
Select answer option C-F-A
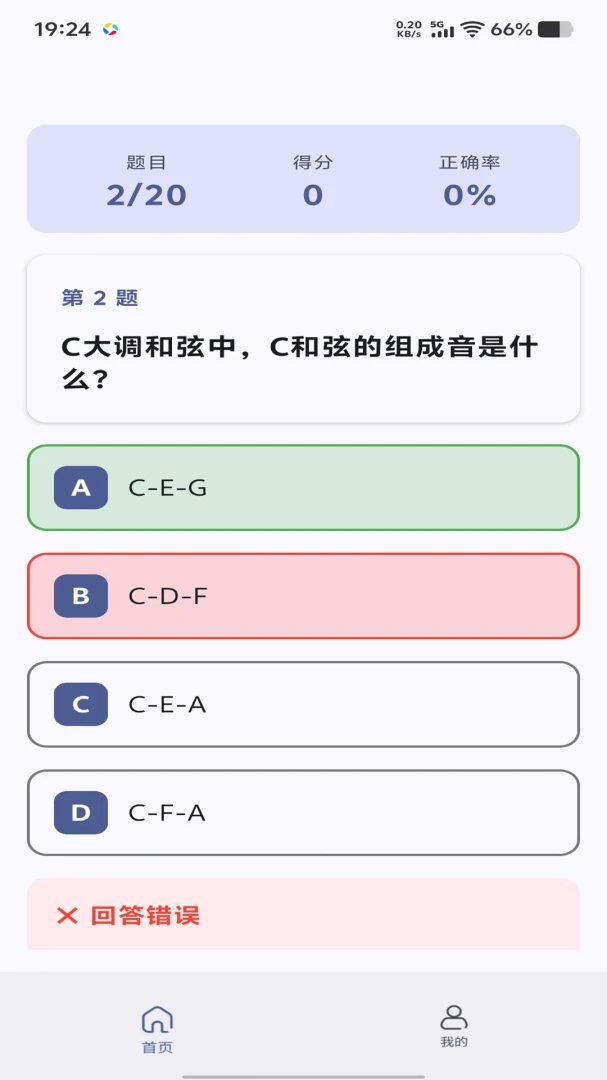pos(303,813)
